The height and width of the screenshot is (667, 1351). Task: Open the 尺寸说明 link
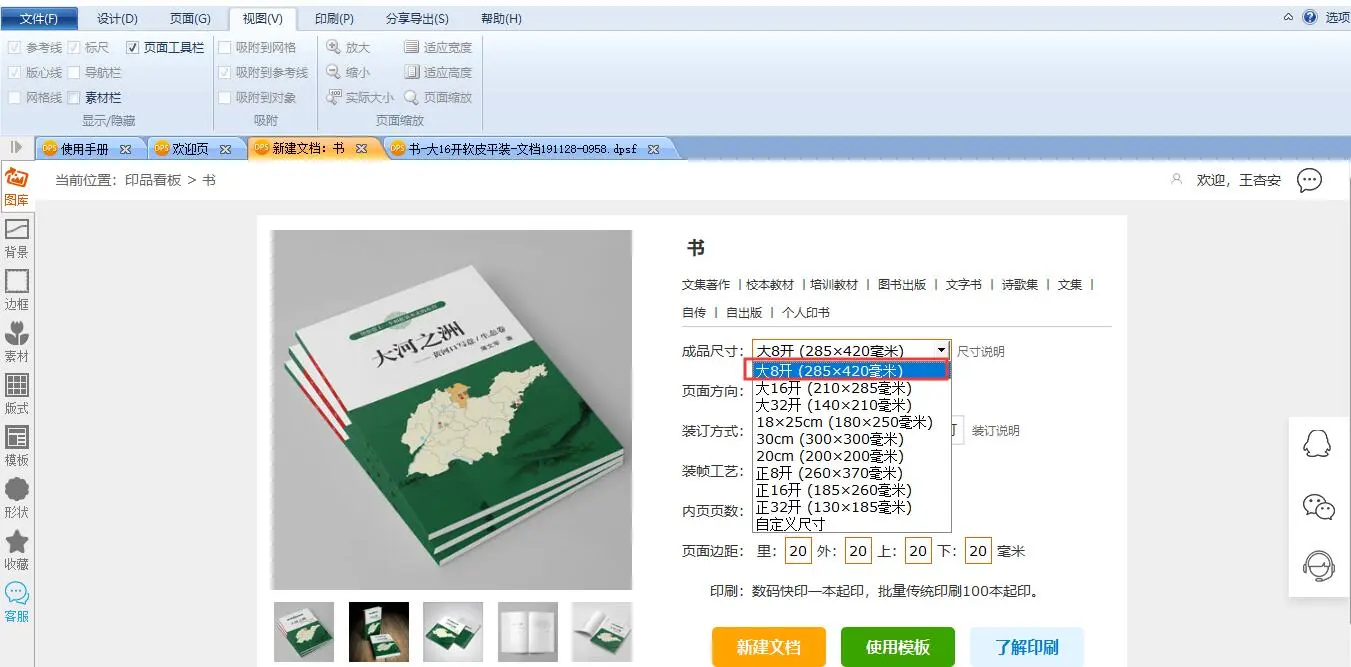tap(981, 352)
